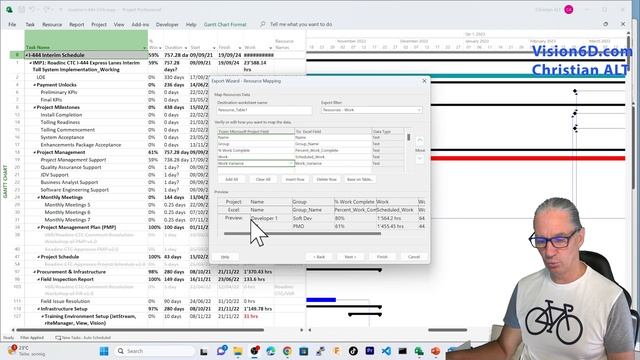
Task: Open Work Variance field dropdown in mapping
Action: pyautogui.click(x=291, y=163)
